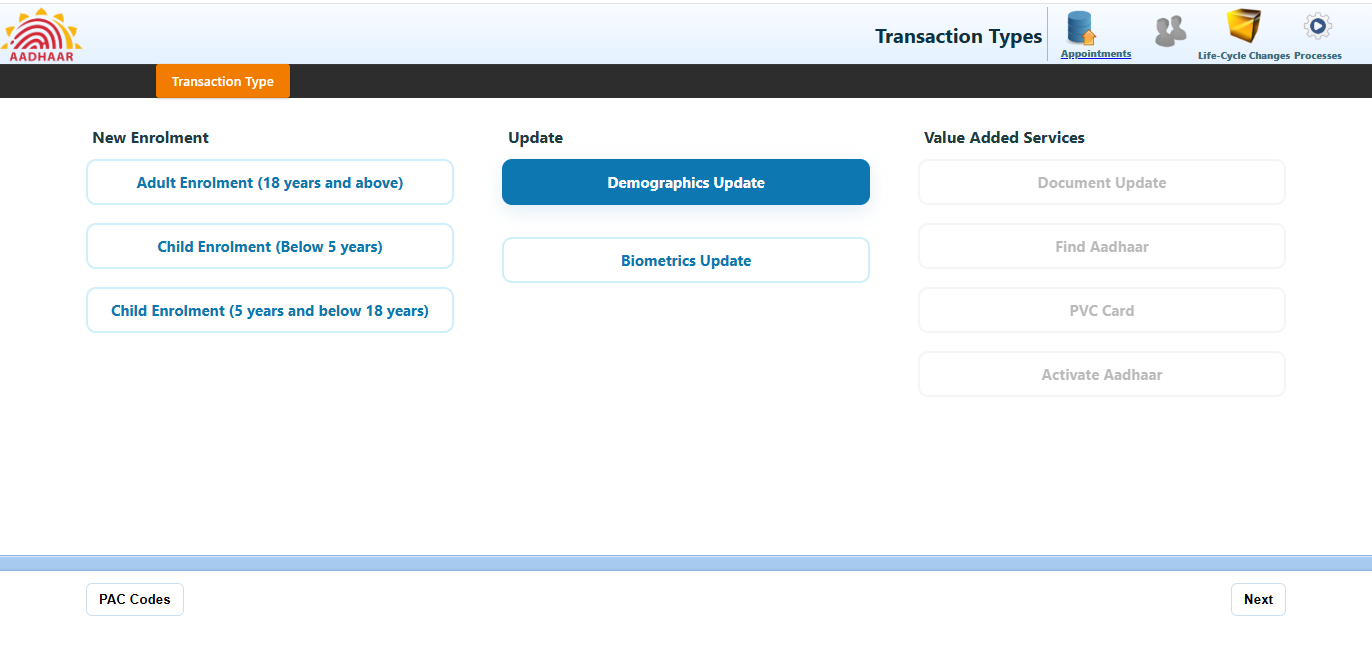Open the PAC Codes button

[135, 600]
